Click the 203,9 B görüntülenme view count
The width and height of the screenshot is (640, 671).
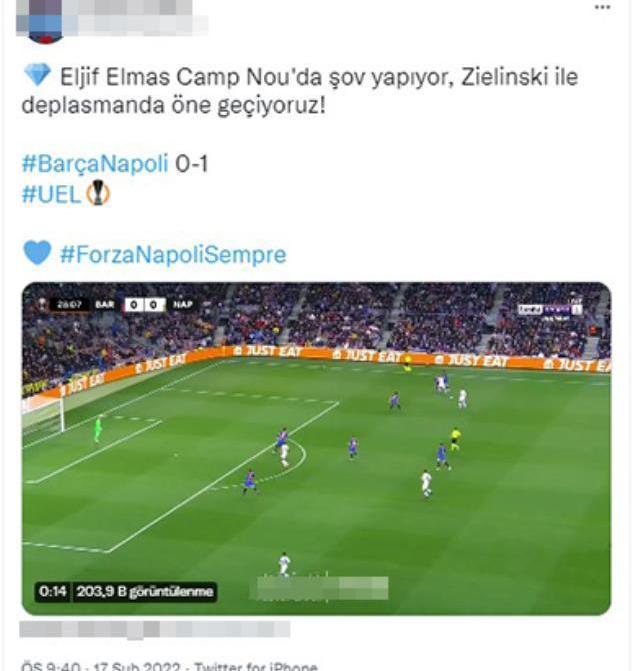point(145,592)
